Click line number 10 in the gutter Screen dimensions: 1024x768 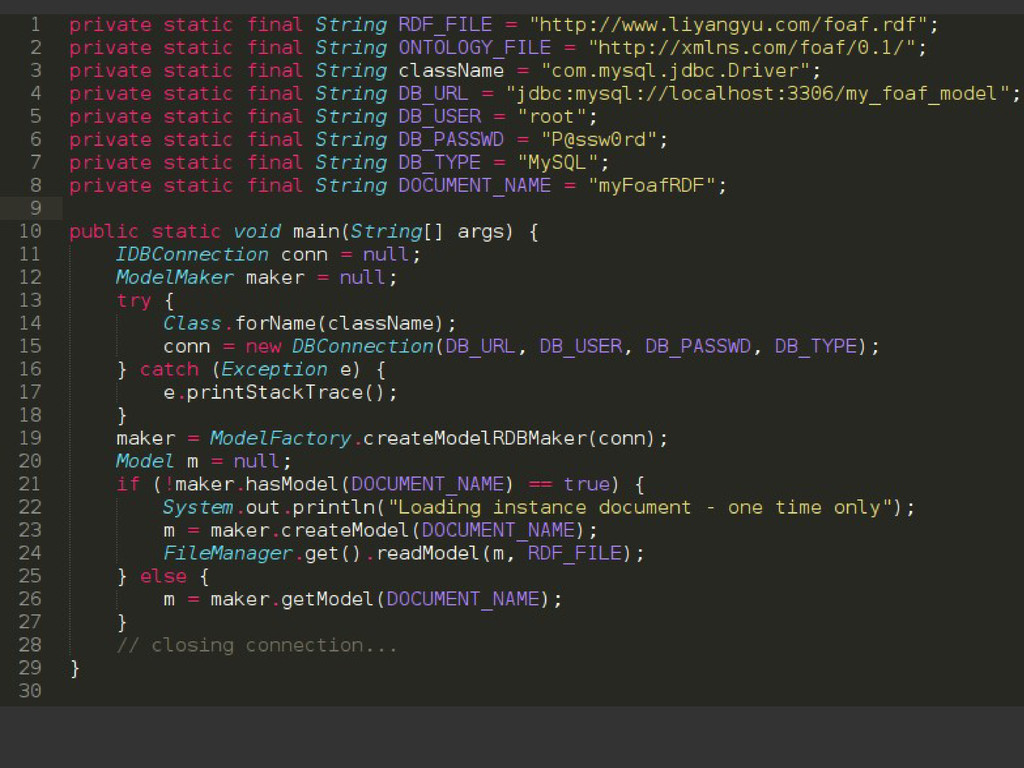pos(30,231)
